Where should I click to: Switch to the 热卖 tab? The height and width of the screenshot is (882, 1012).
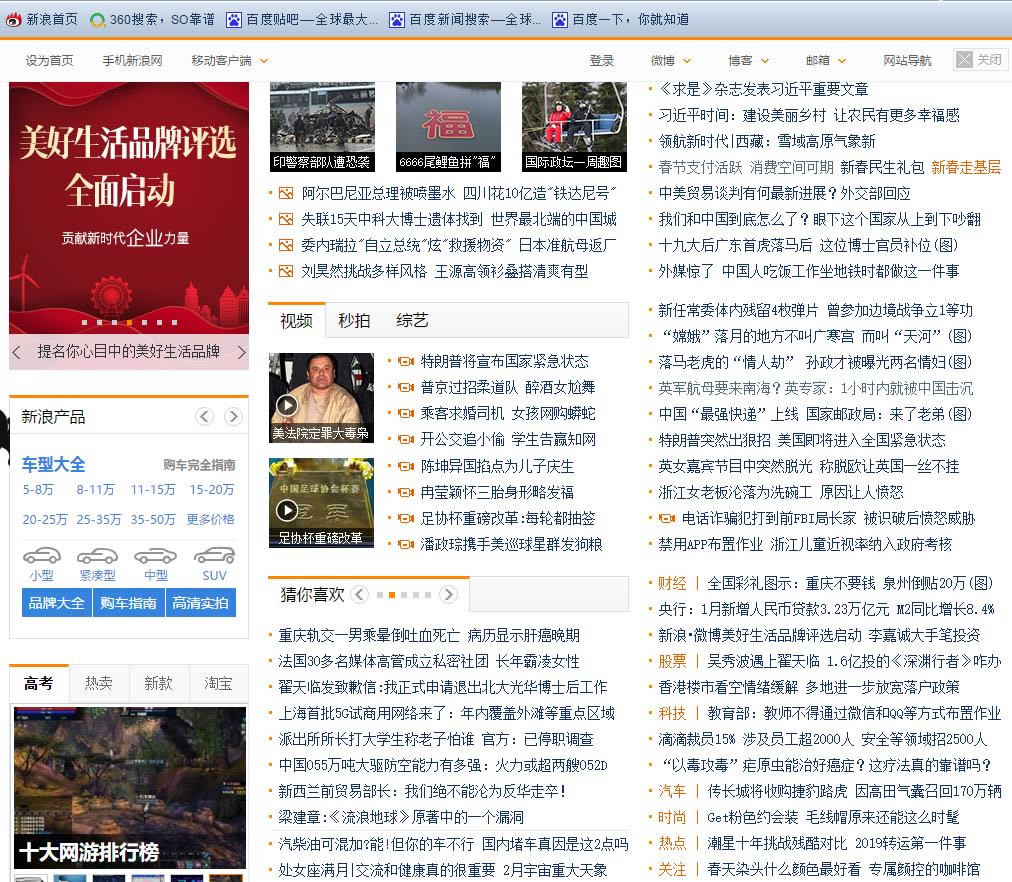click(x=99, y=683)
